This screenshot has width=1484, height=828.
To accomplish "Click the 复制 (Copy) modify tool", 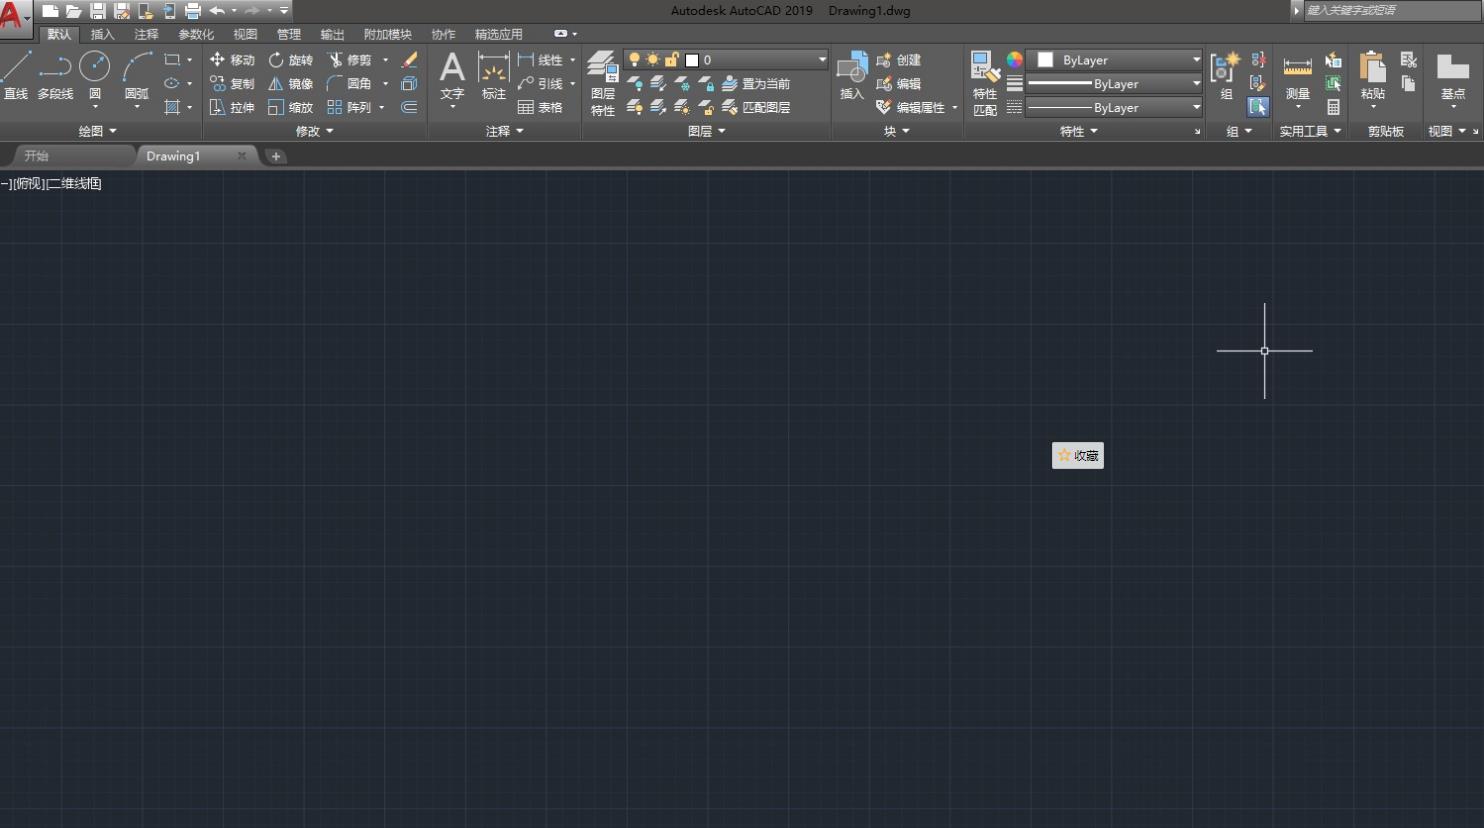I will pos(232,84).
